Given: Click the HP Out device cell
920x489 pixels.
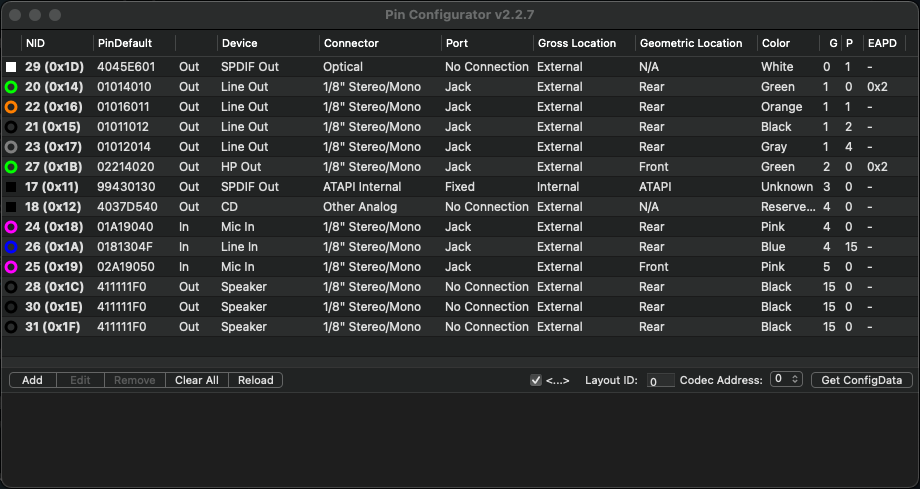Looking at the screenshot, I should pyautogui.click(x=241, y=167).
